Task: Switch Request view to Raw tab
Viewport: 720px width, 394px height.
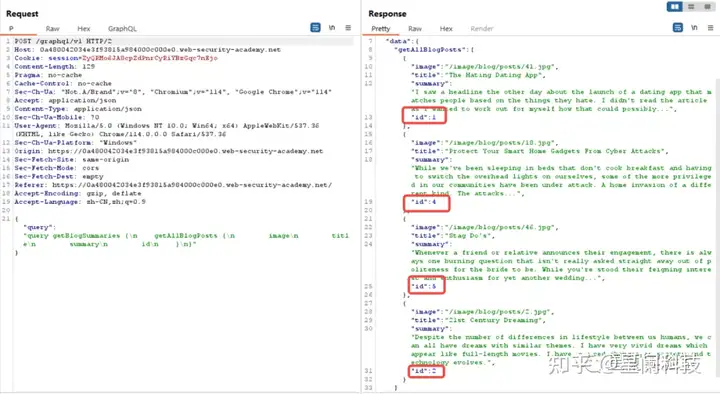Action: pyautogui.click(x=52, y=28)
